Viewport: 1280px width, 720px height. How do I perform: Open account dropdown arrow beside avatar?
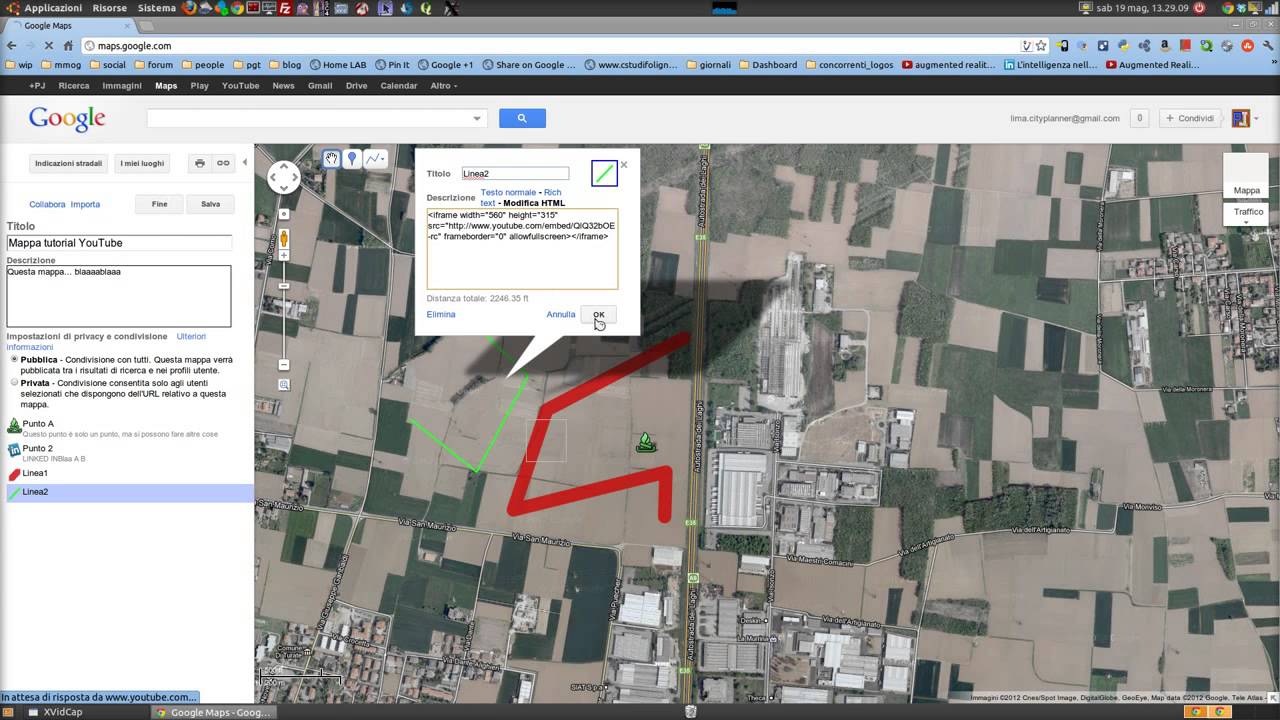pyautogui.click(x=1255, y=118)
